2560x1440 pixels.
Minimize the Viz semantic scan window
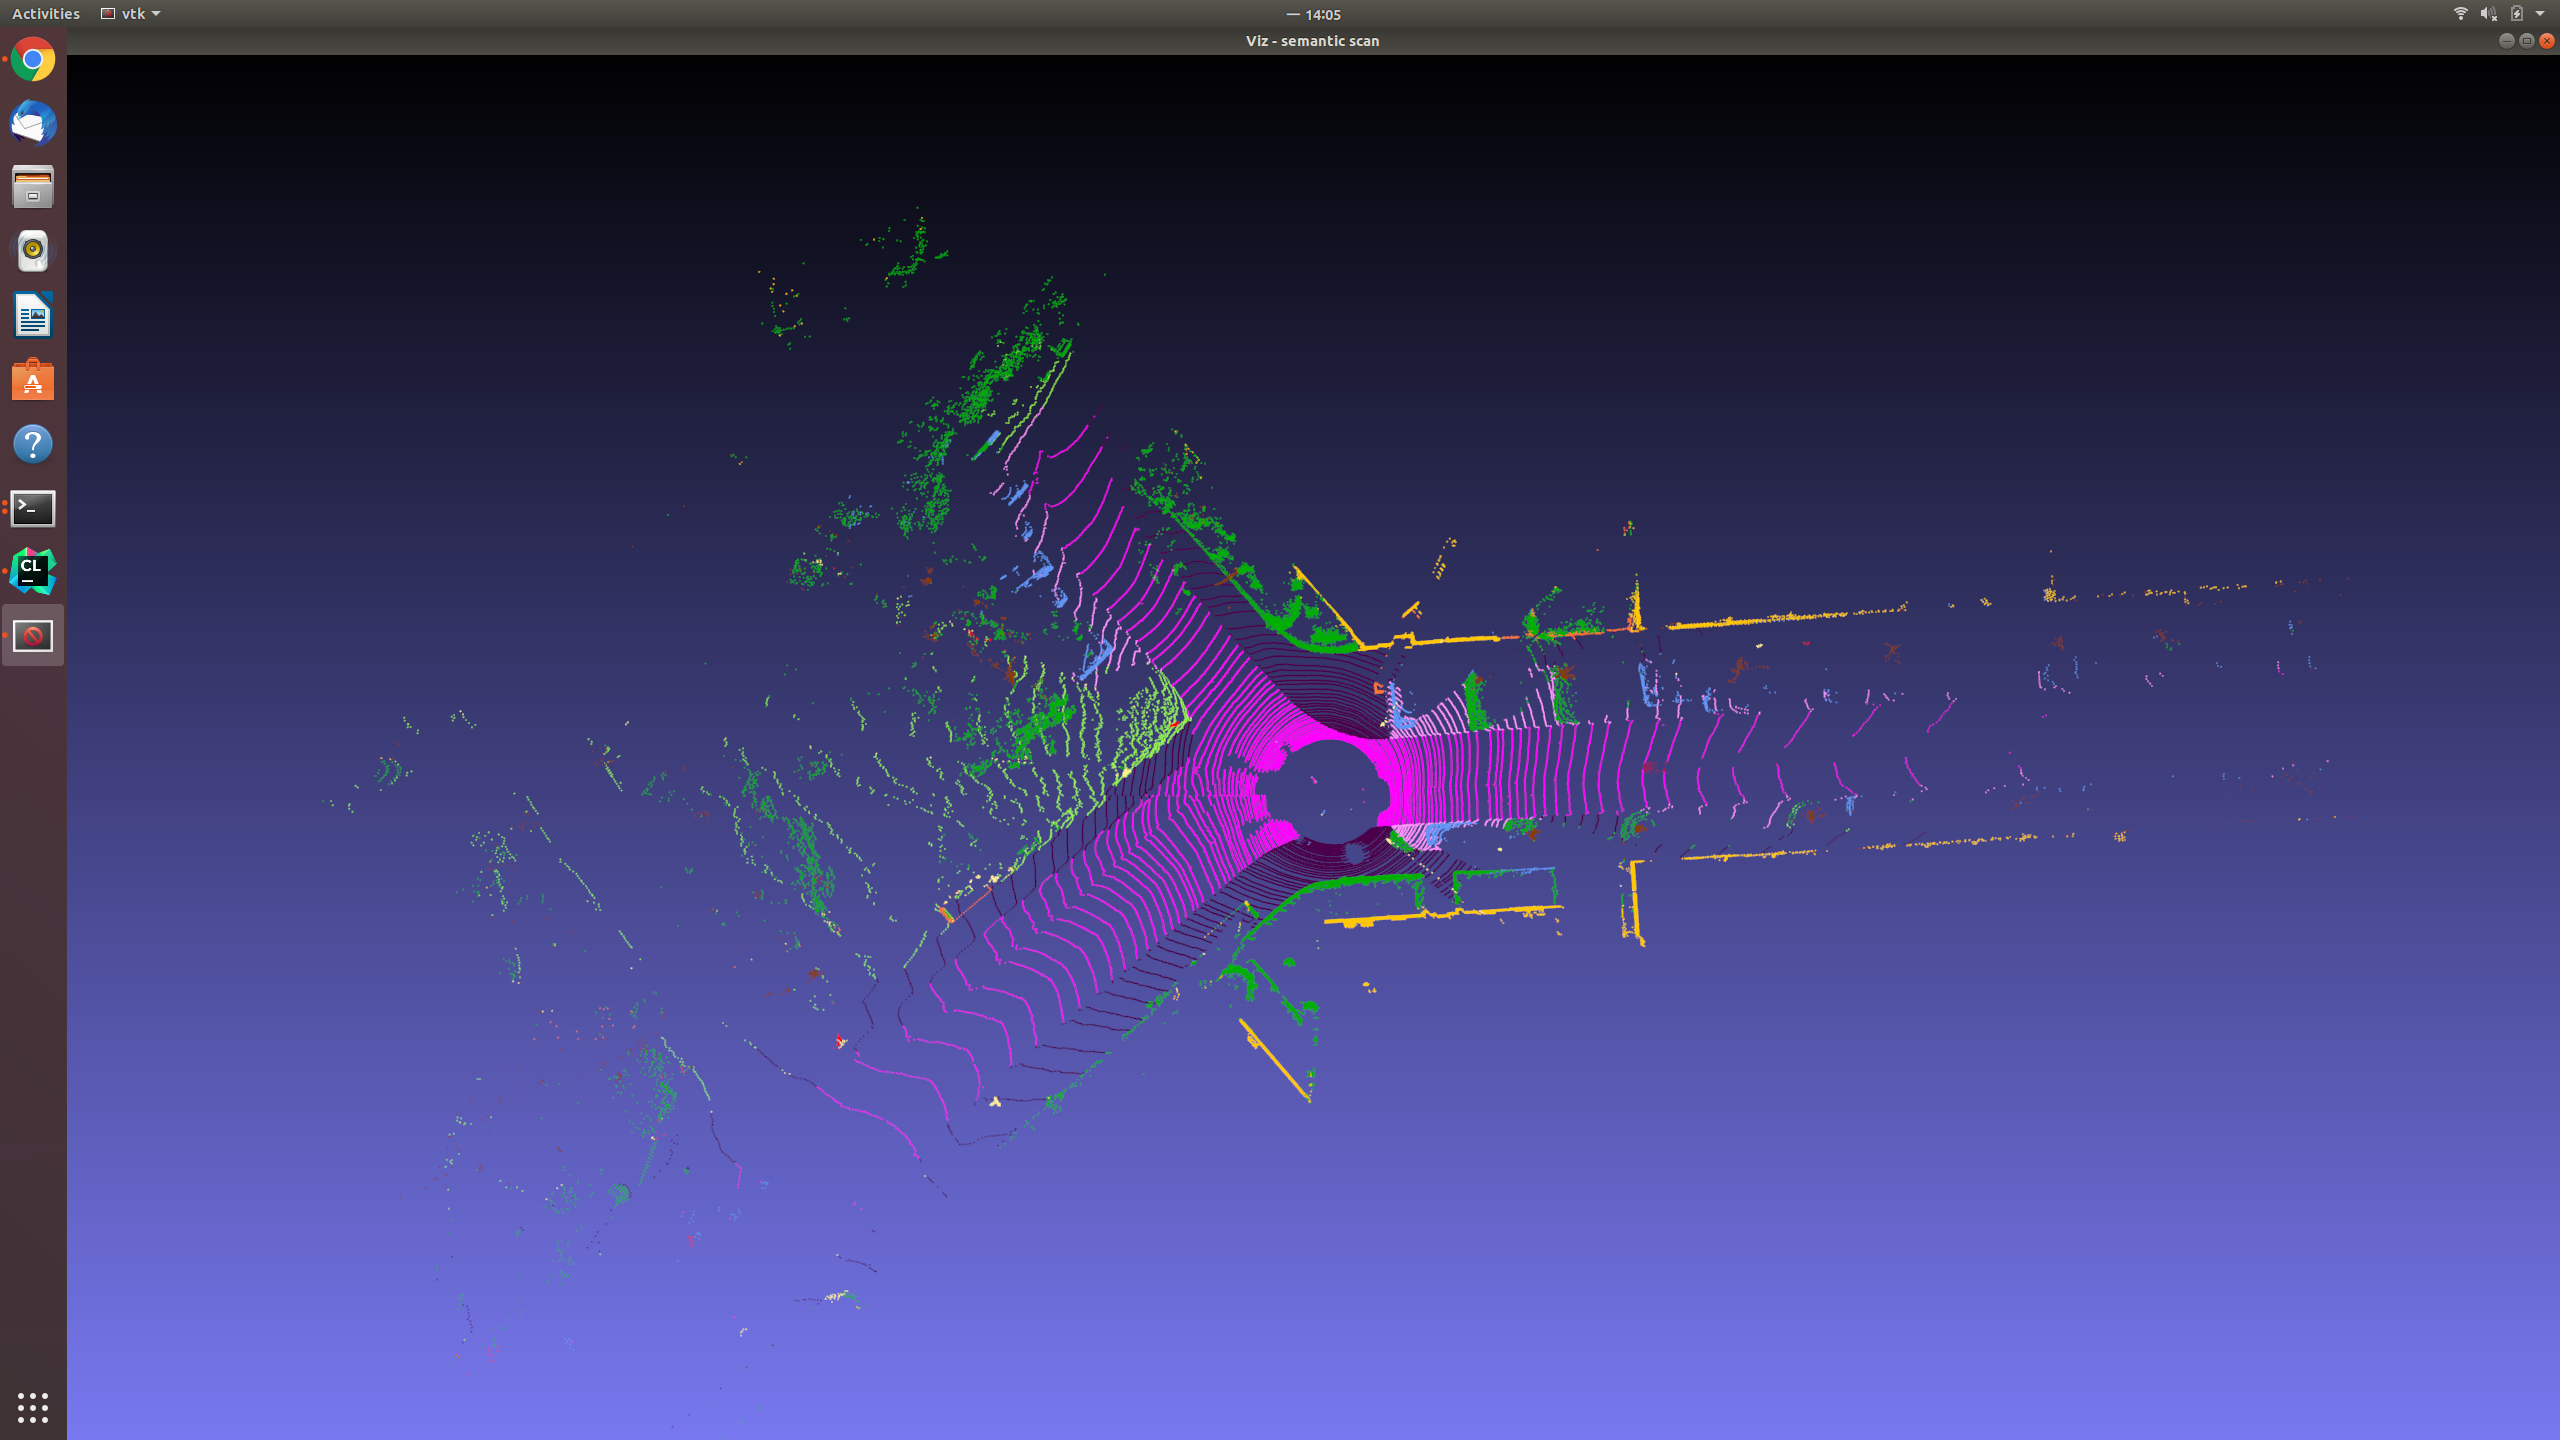click(2506, 41)
